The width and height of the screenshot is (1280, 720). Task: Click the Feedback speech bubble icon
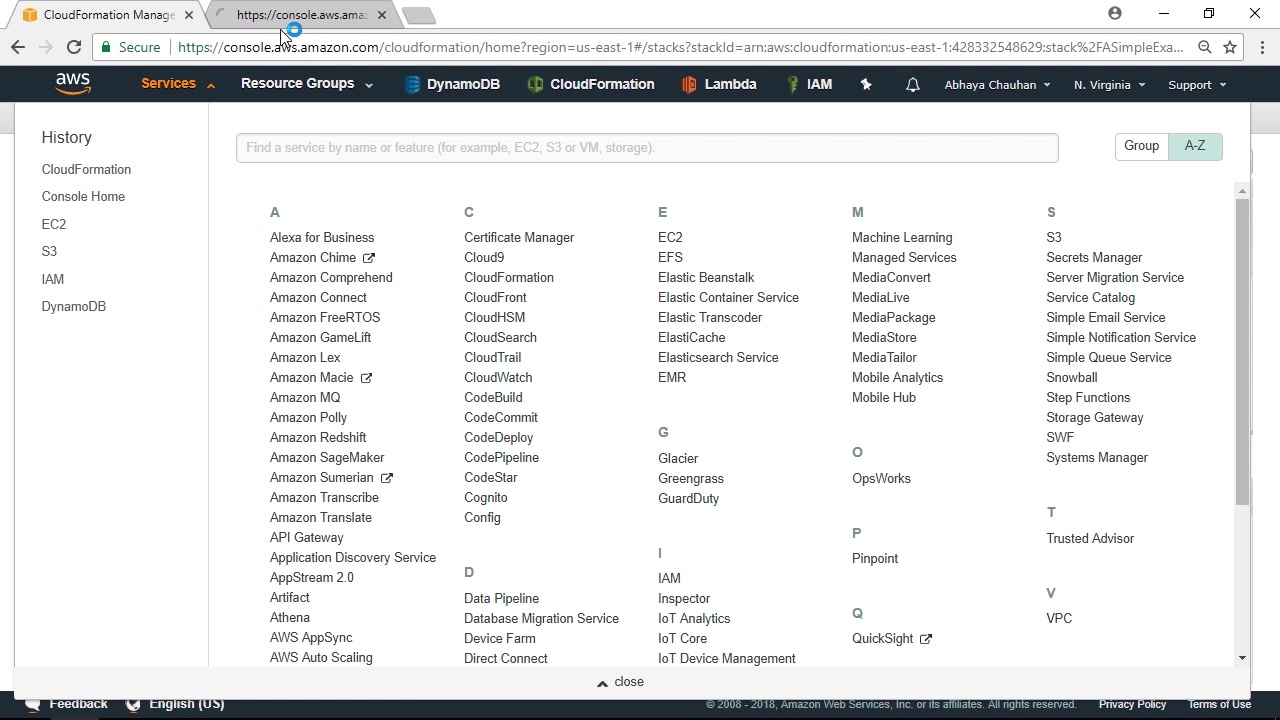32,704
